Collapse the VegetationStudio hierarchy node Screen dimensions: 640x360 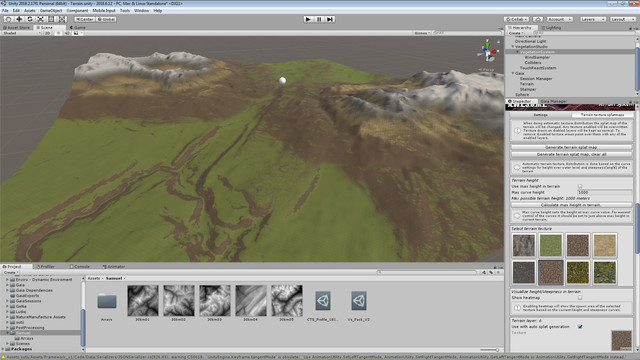513,47
